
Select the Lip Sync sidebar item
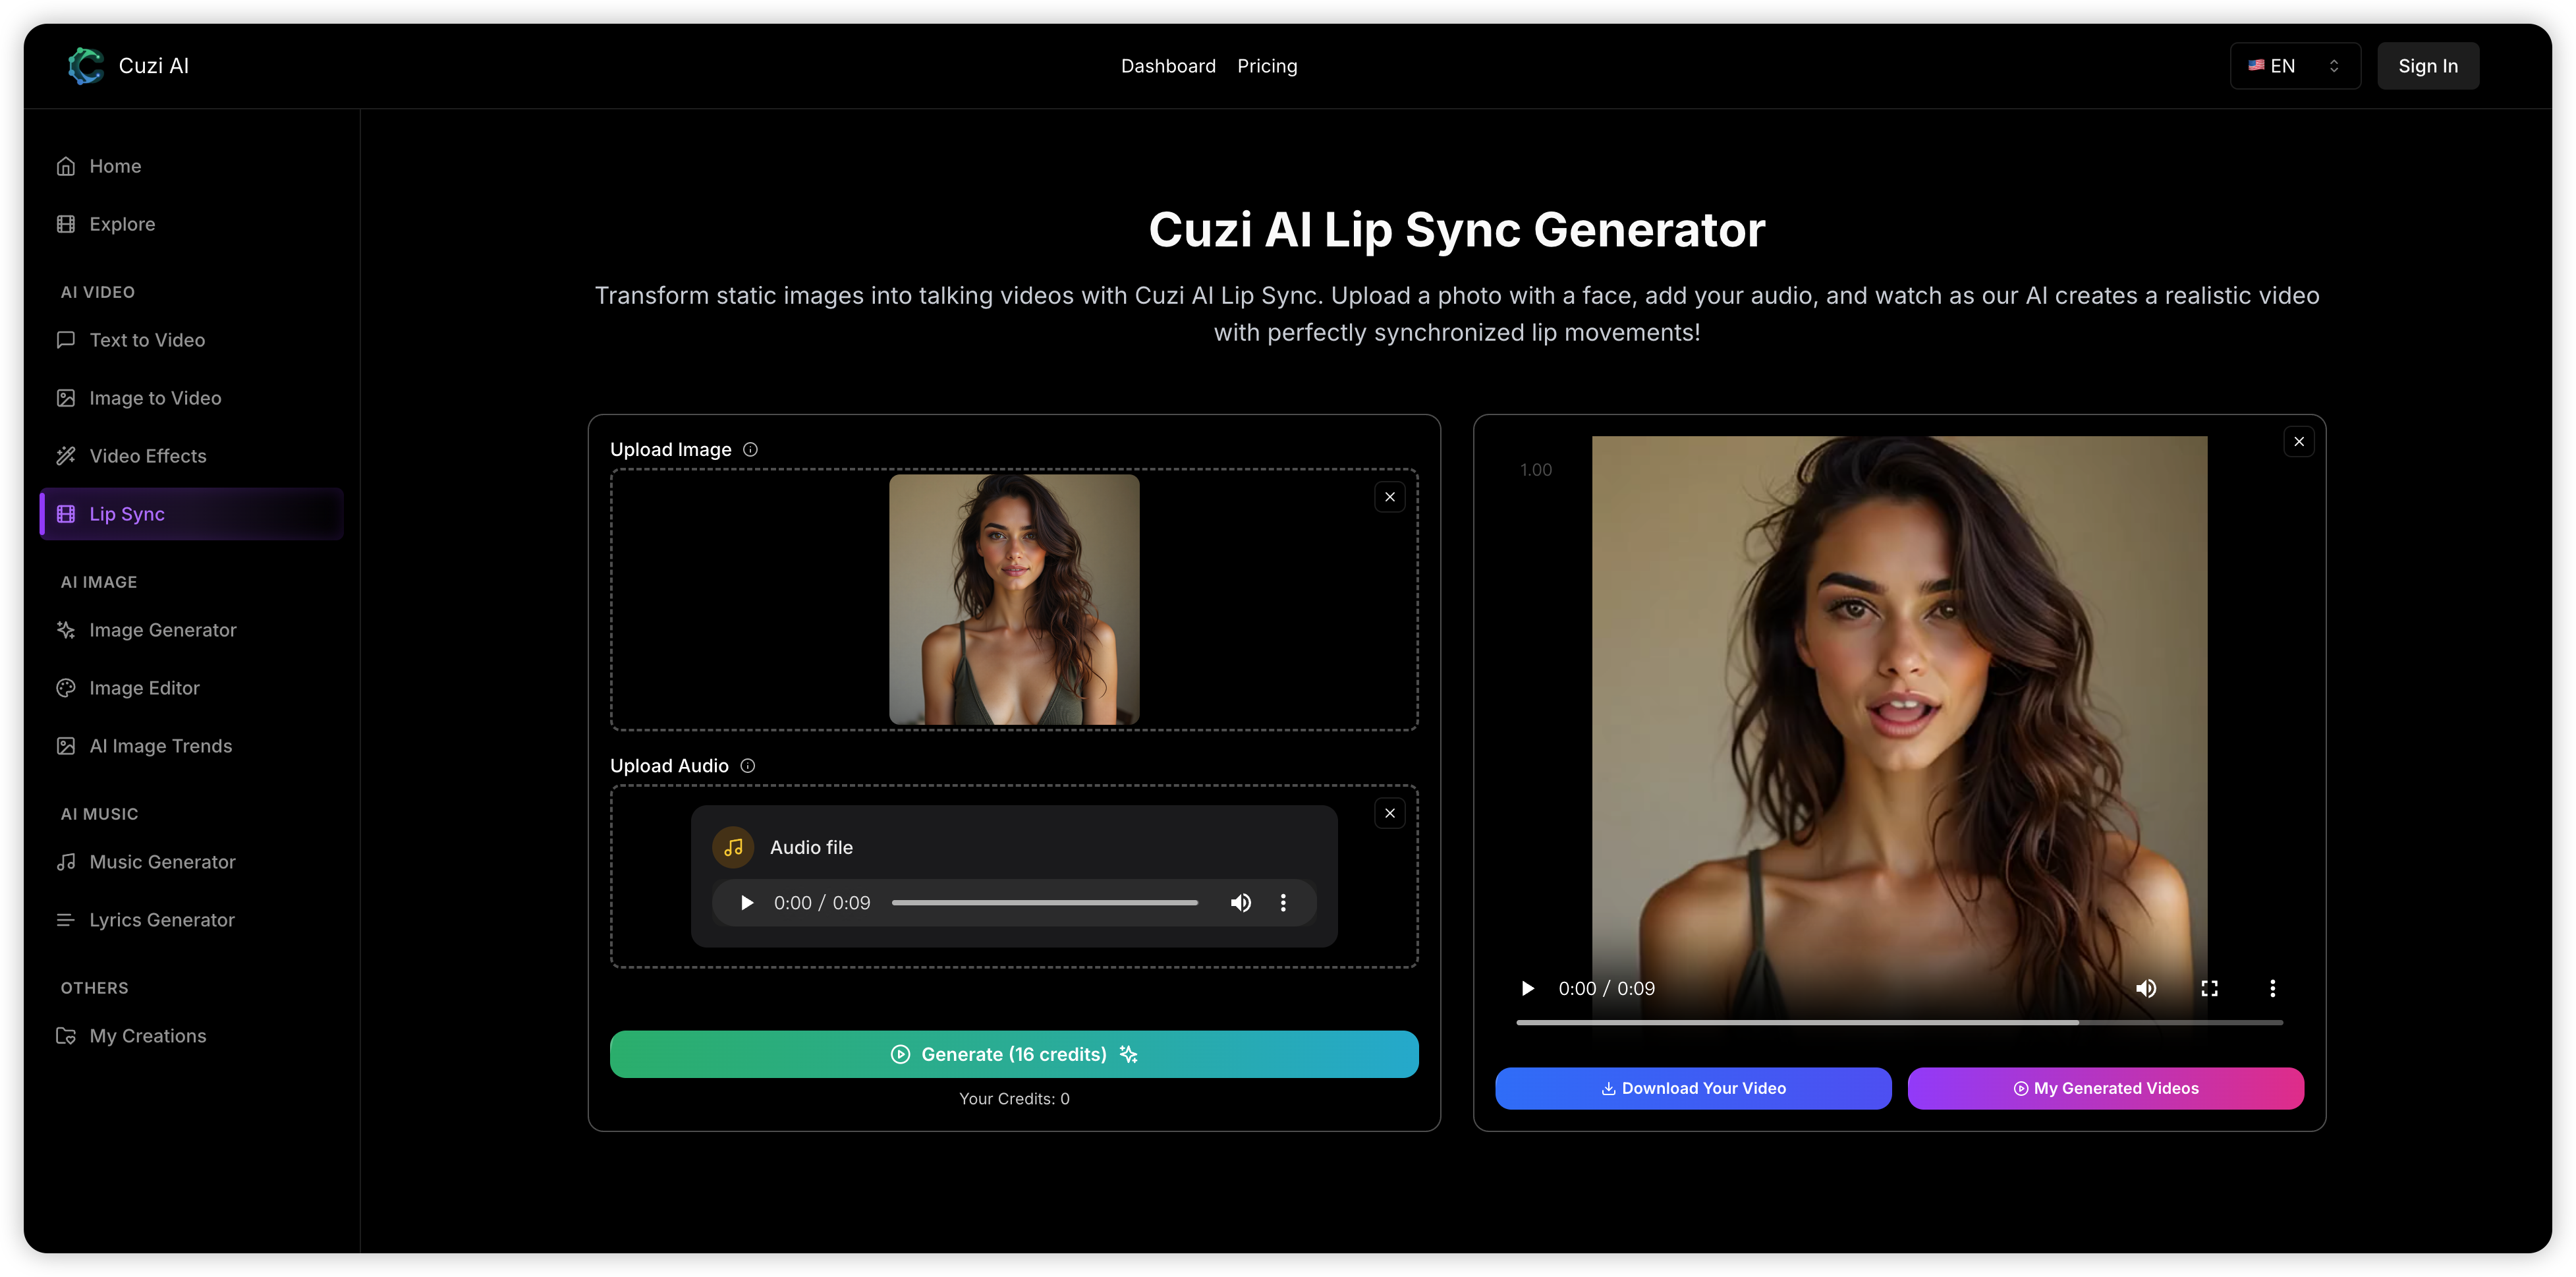[191, 514]
